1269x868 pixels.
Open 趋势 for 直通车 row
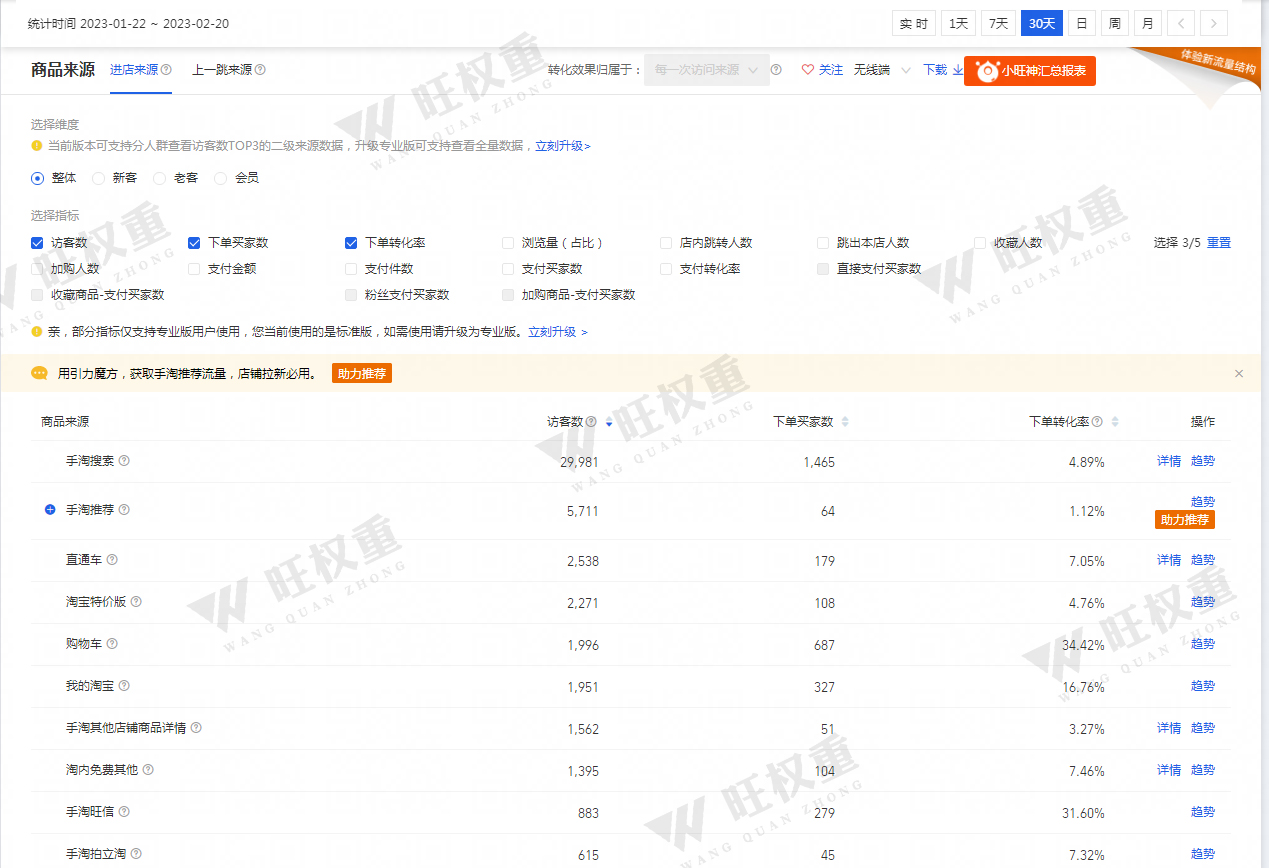pyautogui.click(x=1203, y=560)
